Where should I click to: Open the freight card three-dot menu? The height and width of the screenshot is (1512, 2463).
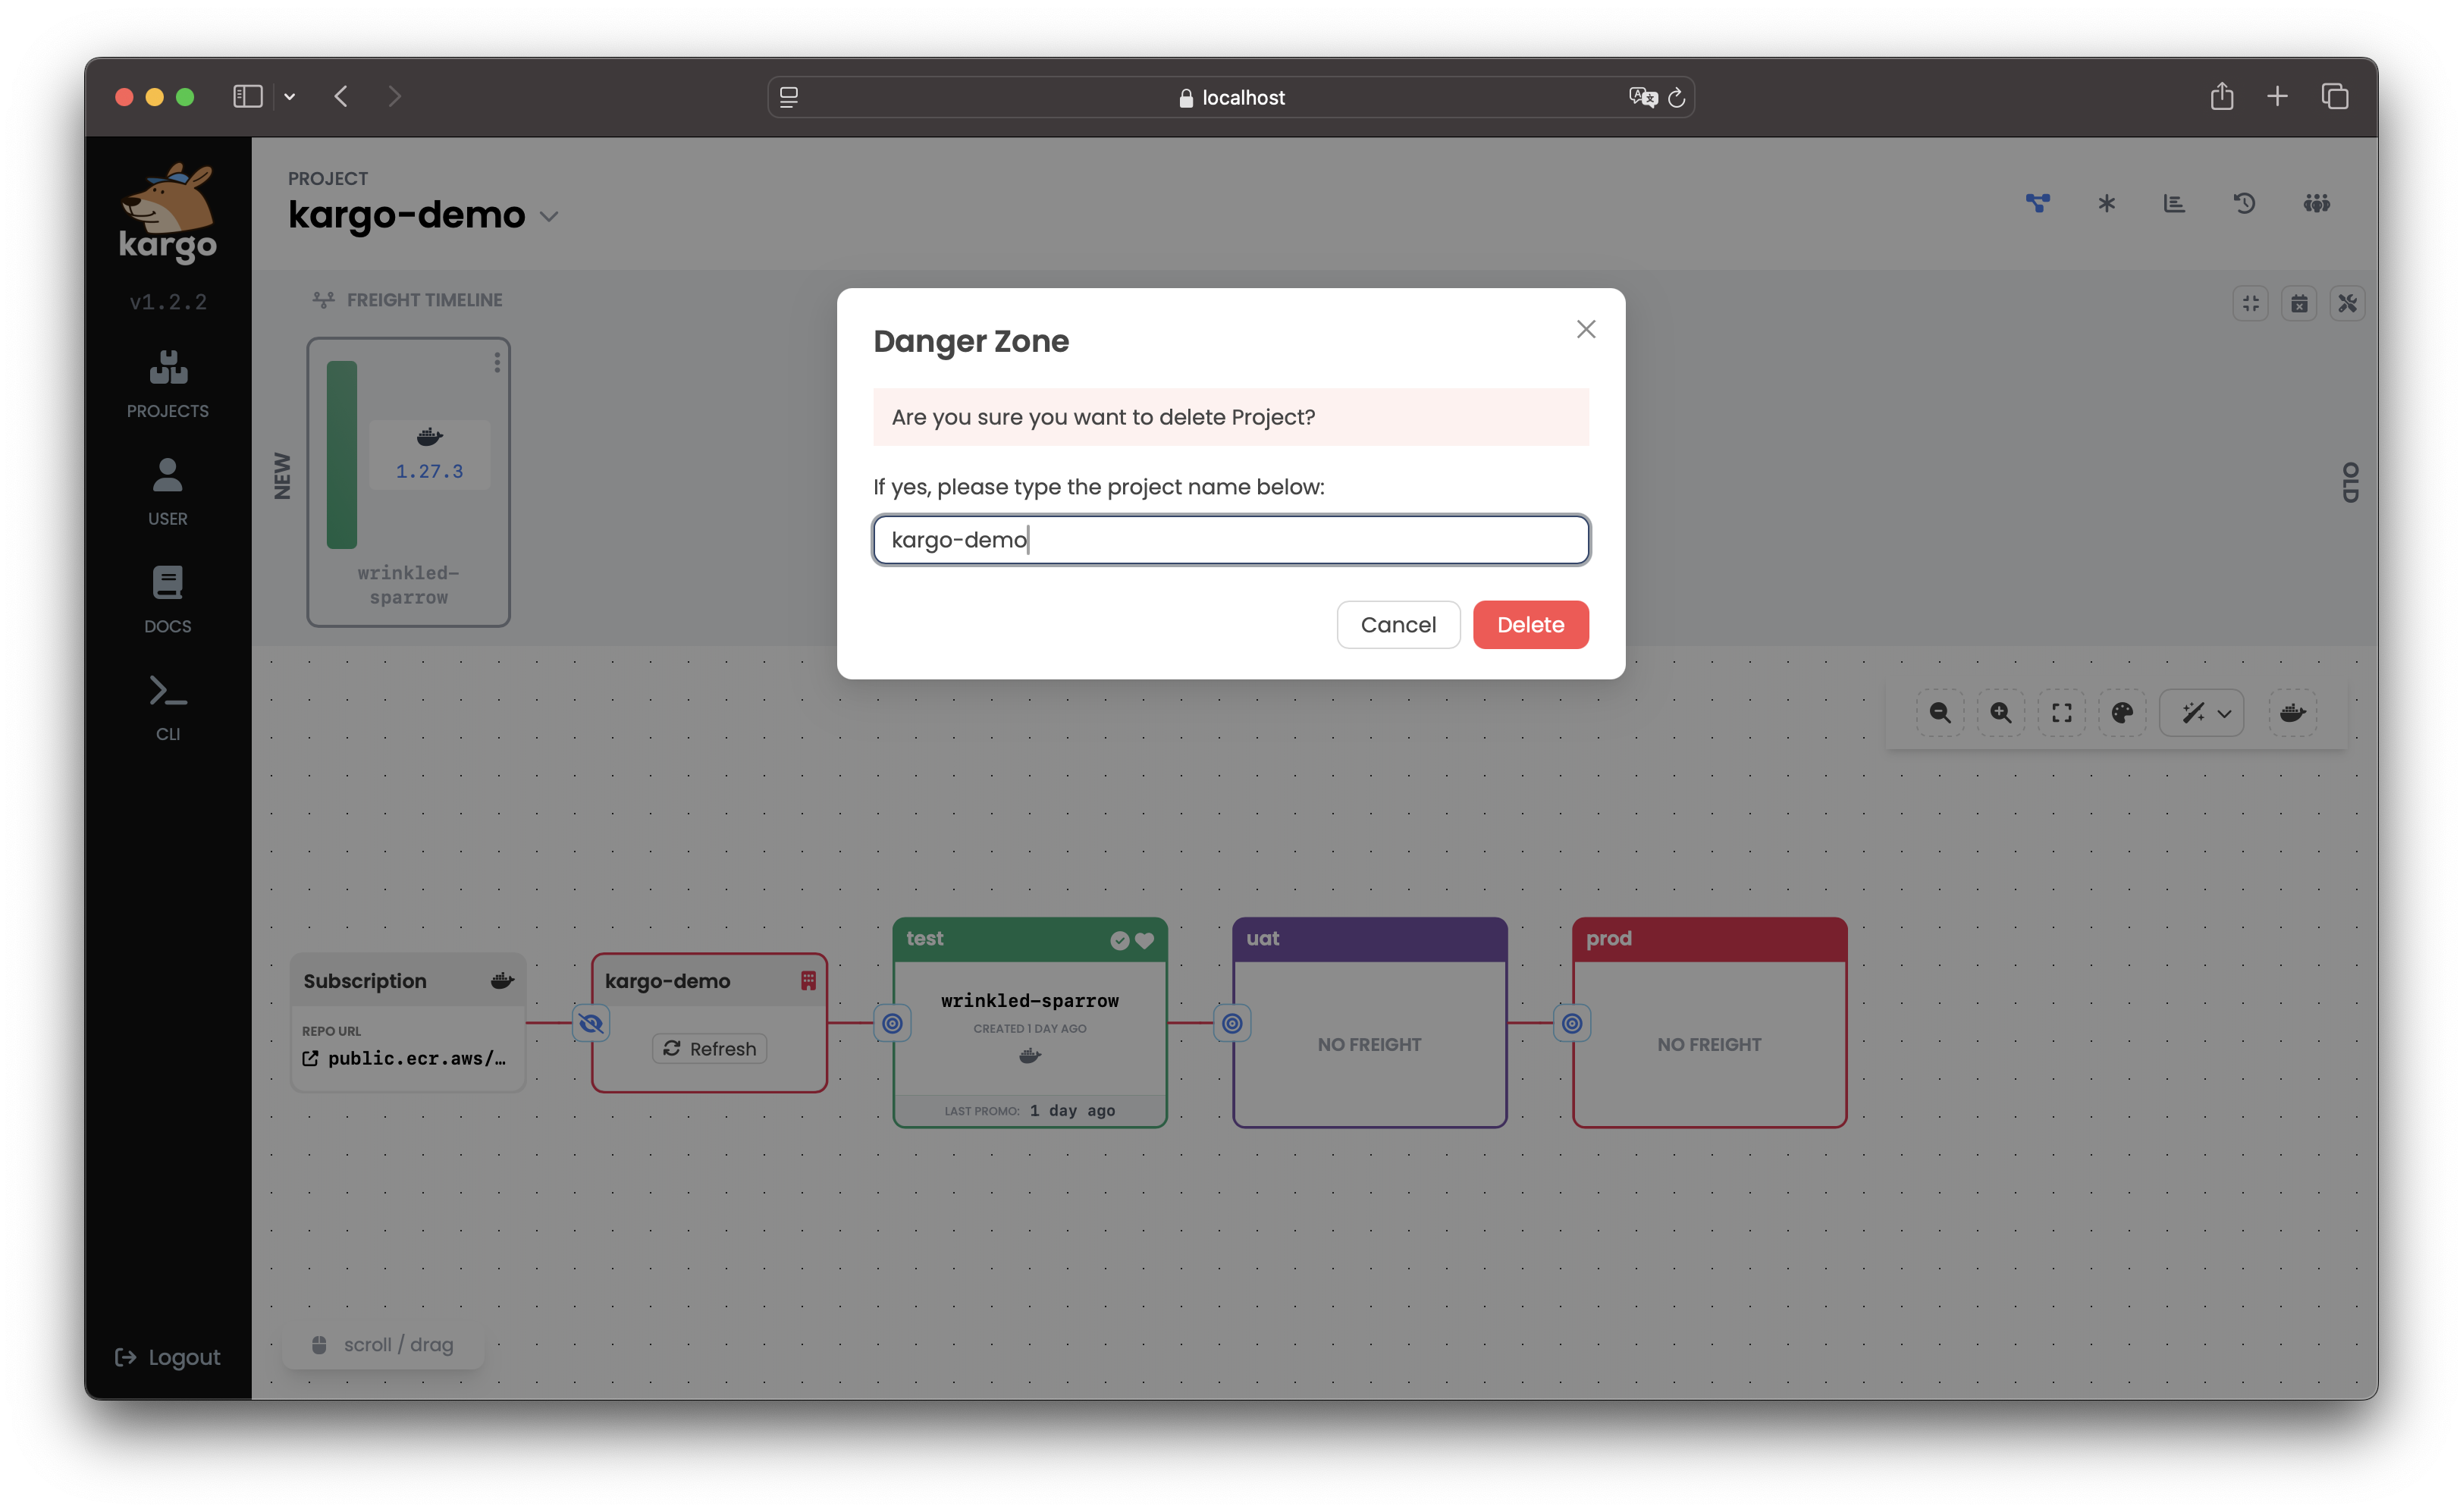pyautogui.click(x=497, y=362)
